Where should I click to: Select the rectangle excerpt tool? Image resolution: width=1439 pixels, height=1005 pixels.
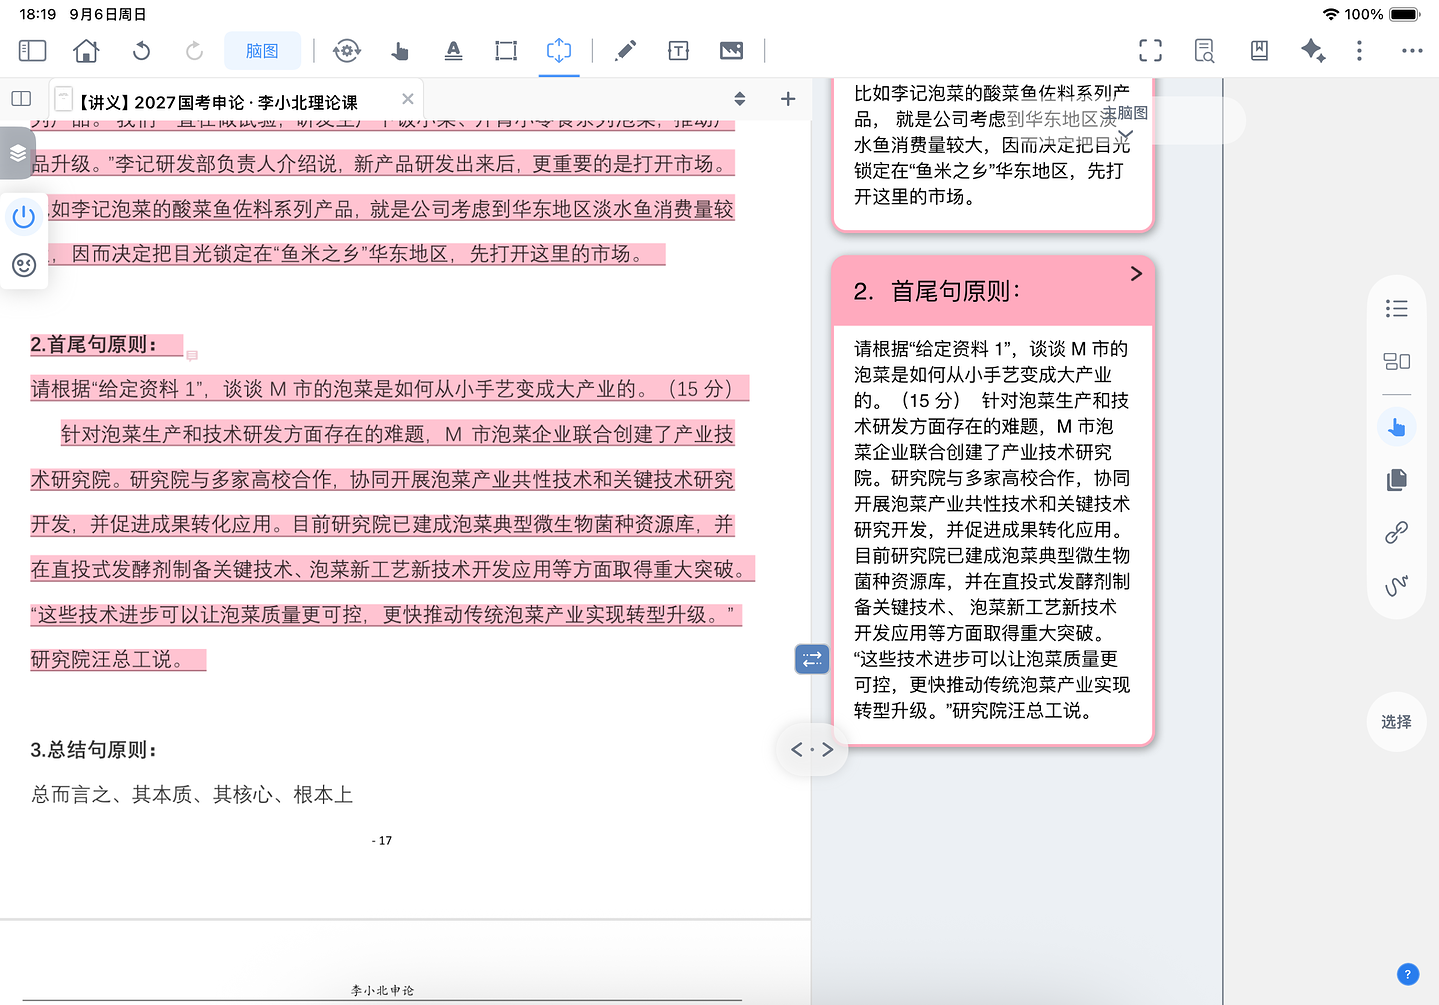506,50
